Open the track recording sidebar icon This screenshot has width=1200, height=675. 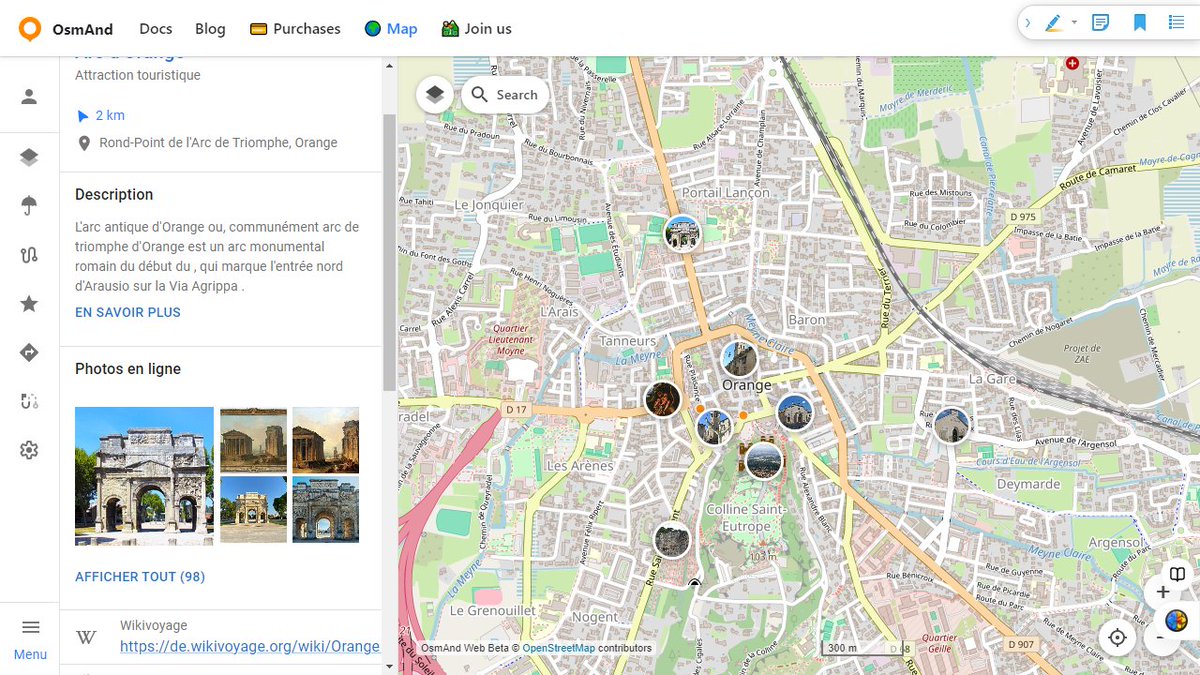tap(29, 400)
